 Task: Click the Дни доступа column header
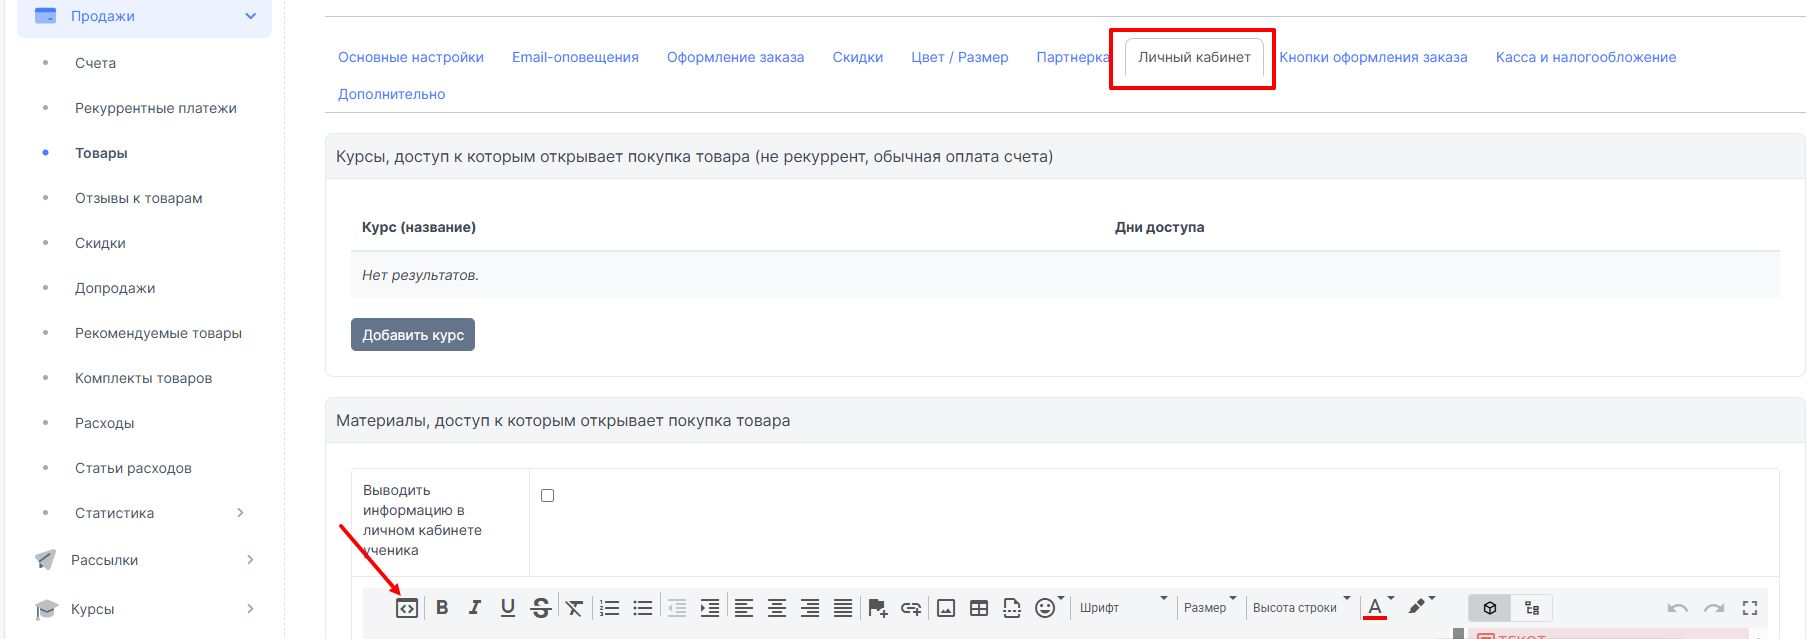point(1159,227)
